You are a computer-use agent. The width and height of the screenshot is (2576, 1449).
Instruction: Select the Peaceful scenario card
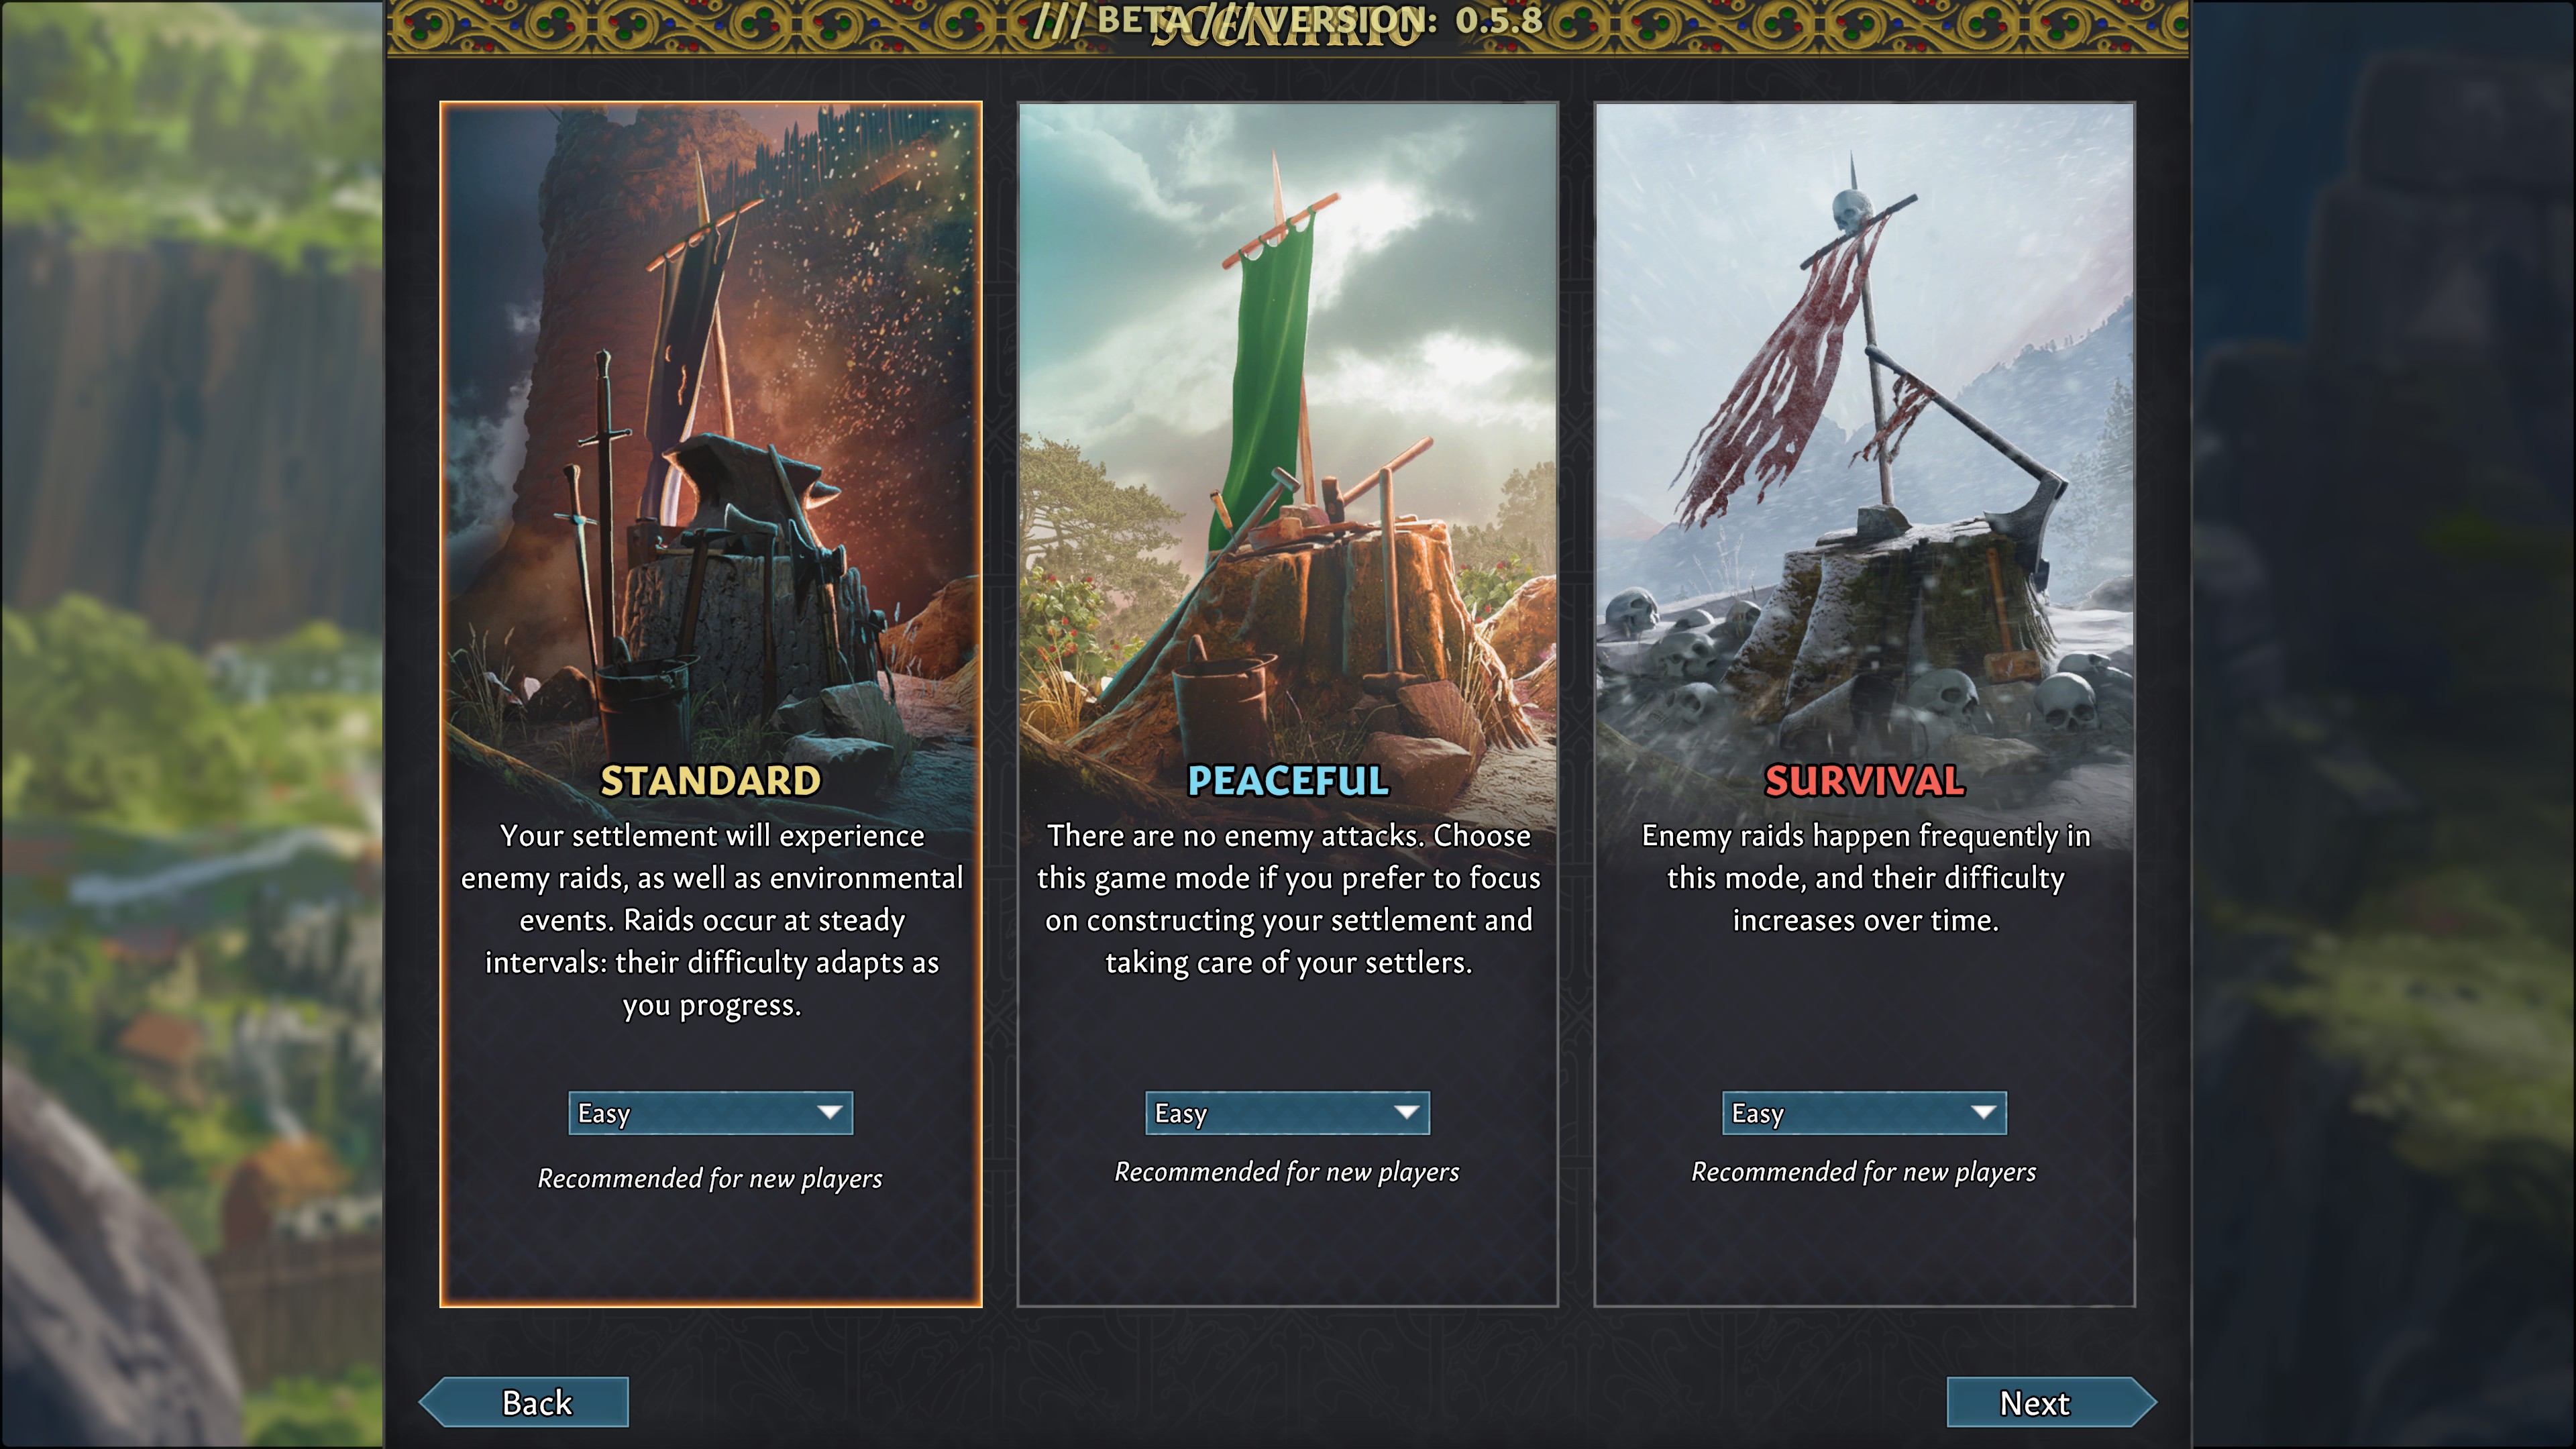1287,704
